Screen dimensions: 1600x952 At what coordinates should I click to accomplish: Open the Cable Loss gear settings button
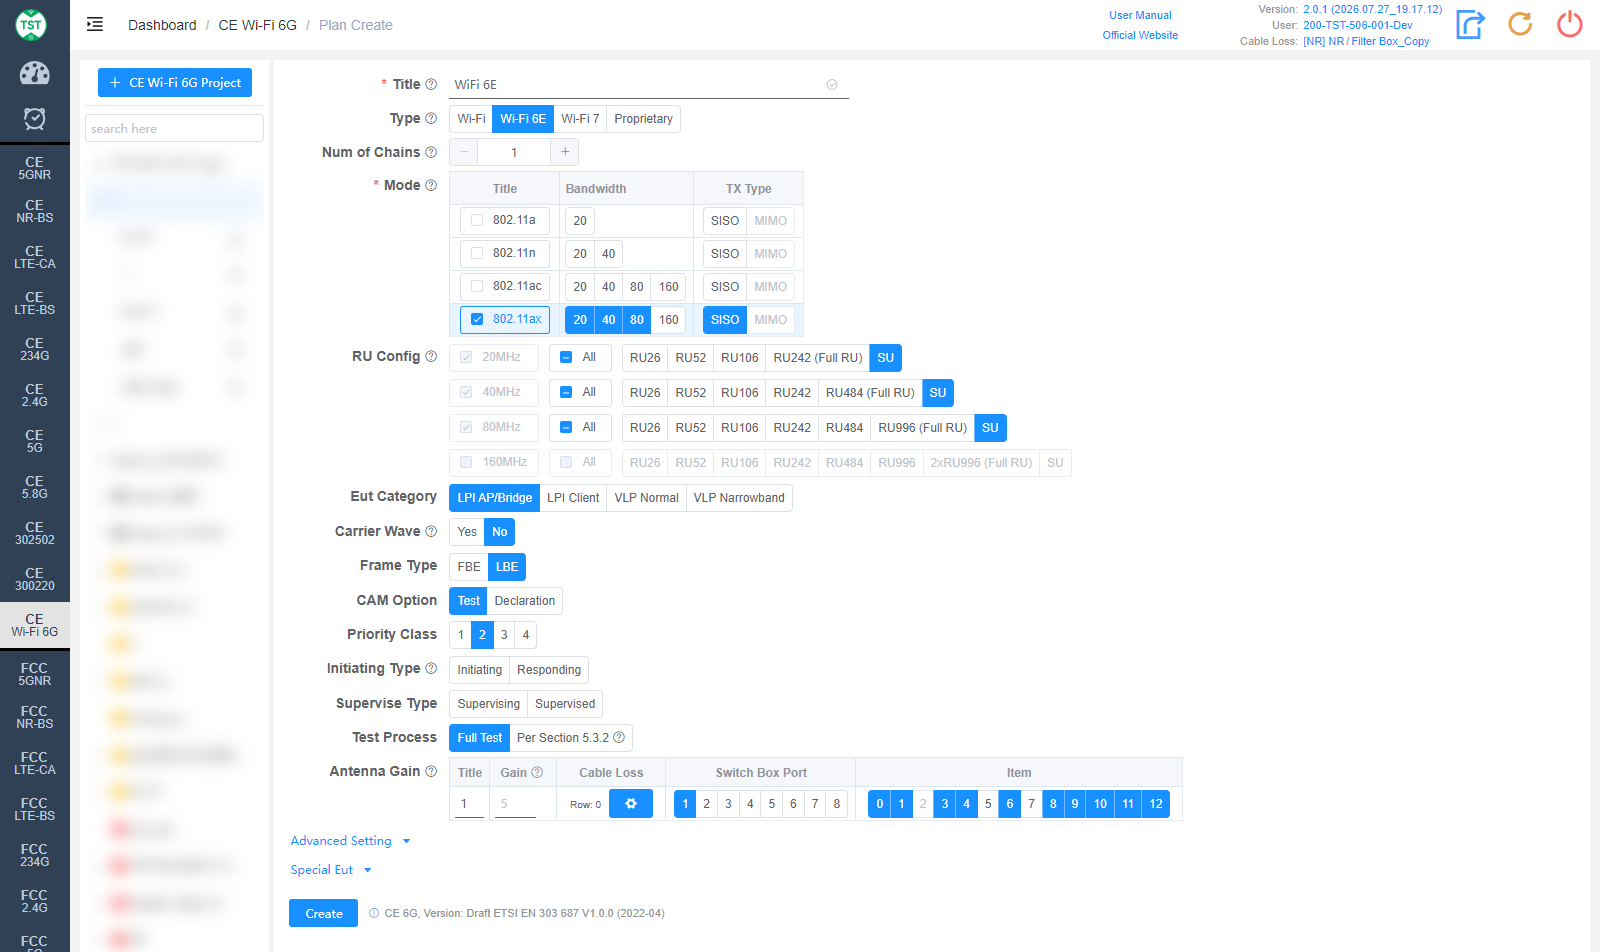pos(631,804)
